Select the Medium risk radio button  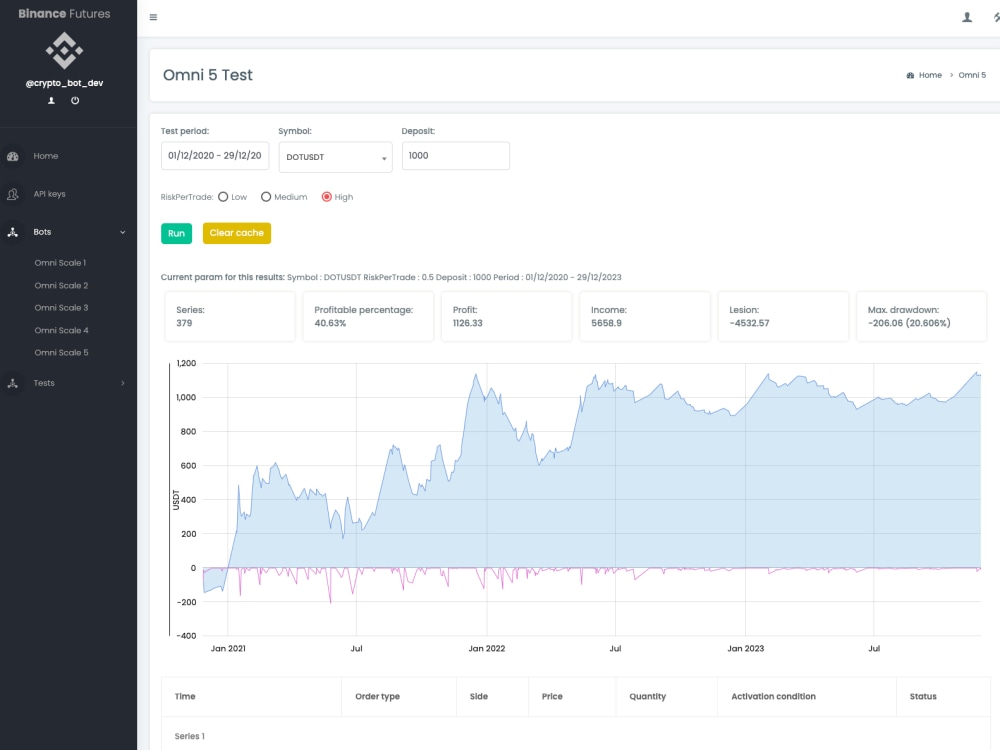266,197
